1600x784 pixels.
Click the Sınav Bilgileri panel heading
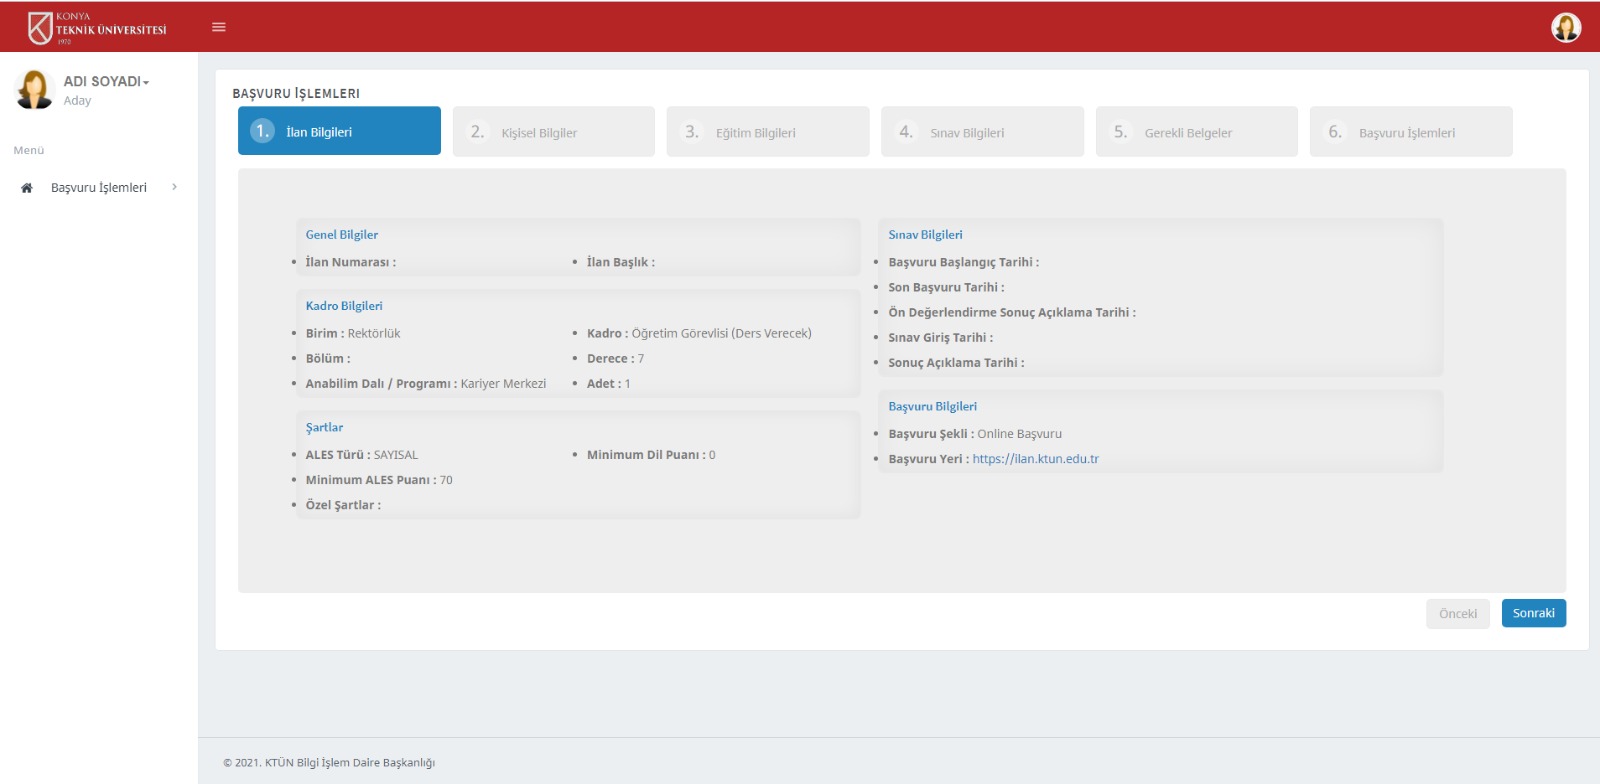click(925, 235)
